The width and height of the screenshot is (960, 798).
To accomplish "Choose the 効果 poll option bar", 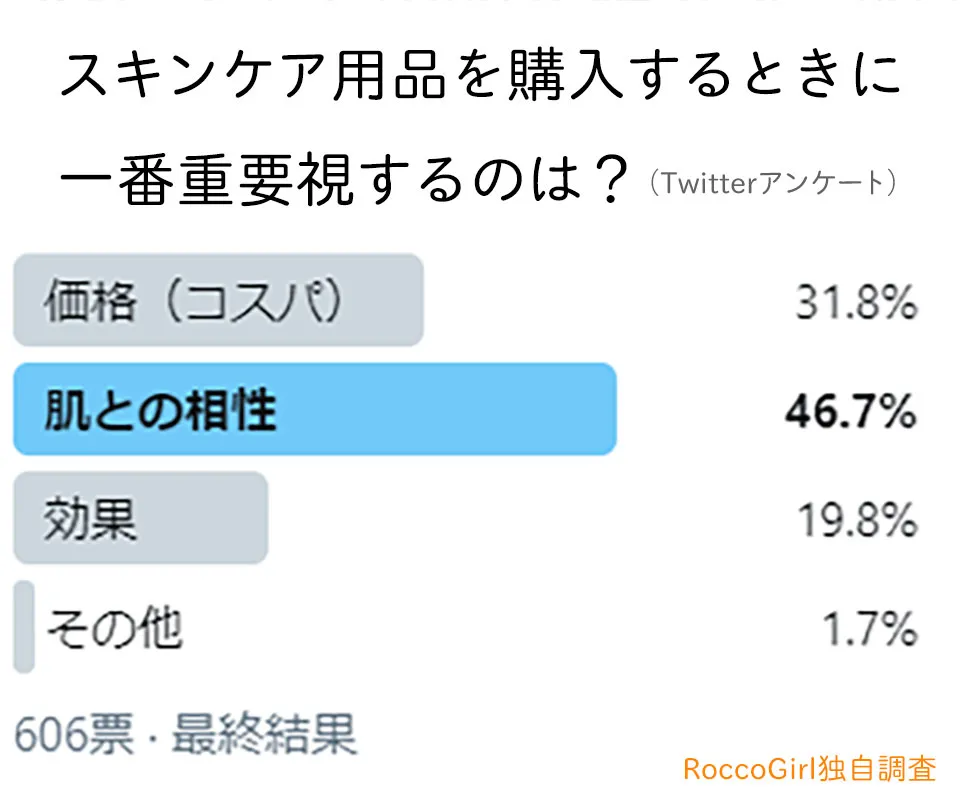I will point(140,518).
